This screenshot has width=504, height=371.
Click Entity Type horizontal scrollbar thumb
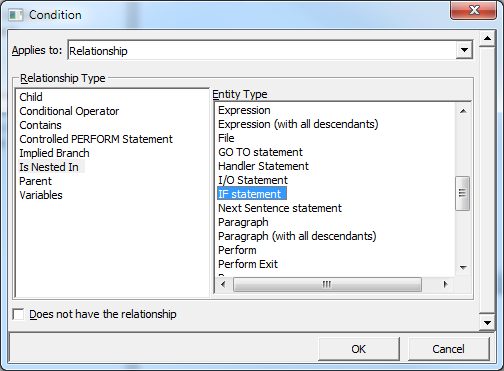(327, 285)
